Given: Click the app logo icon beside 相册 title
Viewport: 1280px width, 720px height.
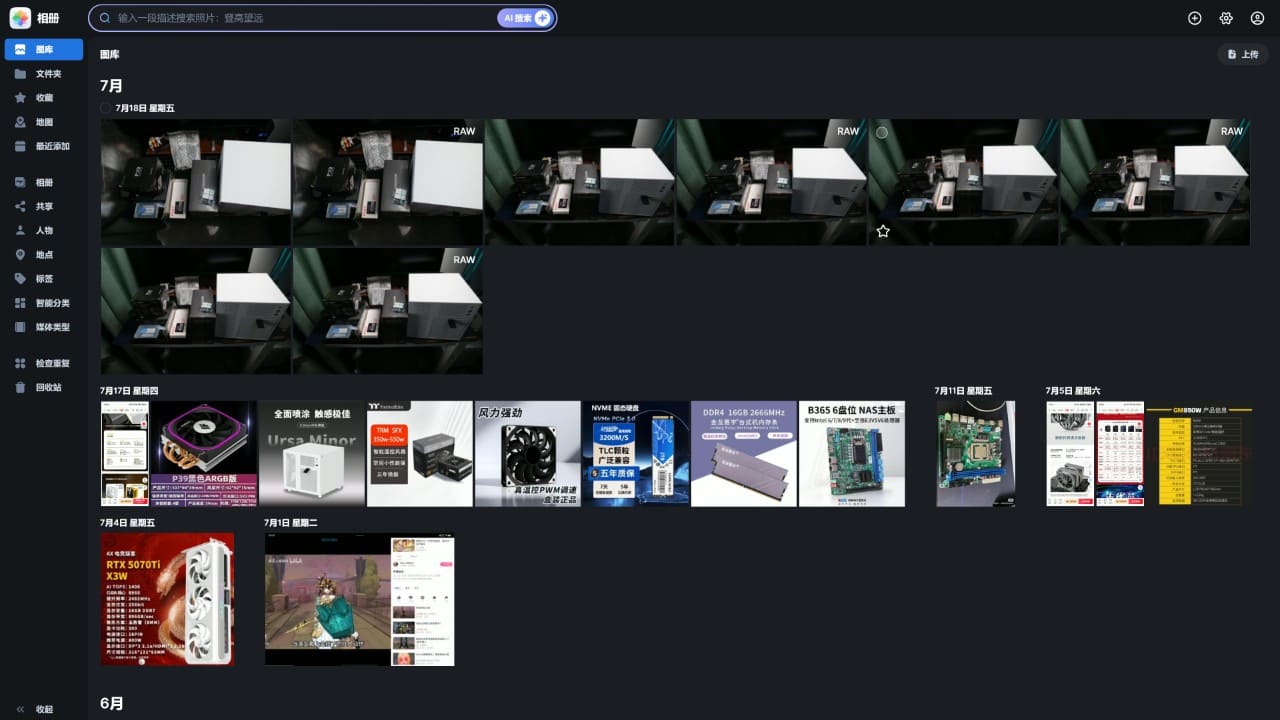Looking at the screenshot, I should click(x=20, y=18).
